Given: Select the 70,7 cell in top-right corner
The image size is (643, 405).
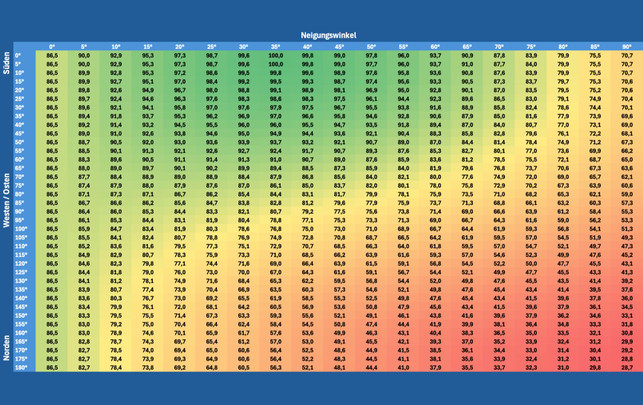Looking at the screenshot, I should (x=626, y=56).
